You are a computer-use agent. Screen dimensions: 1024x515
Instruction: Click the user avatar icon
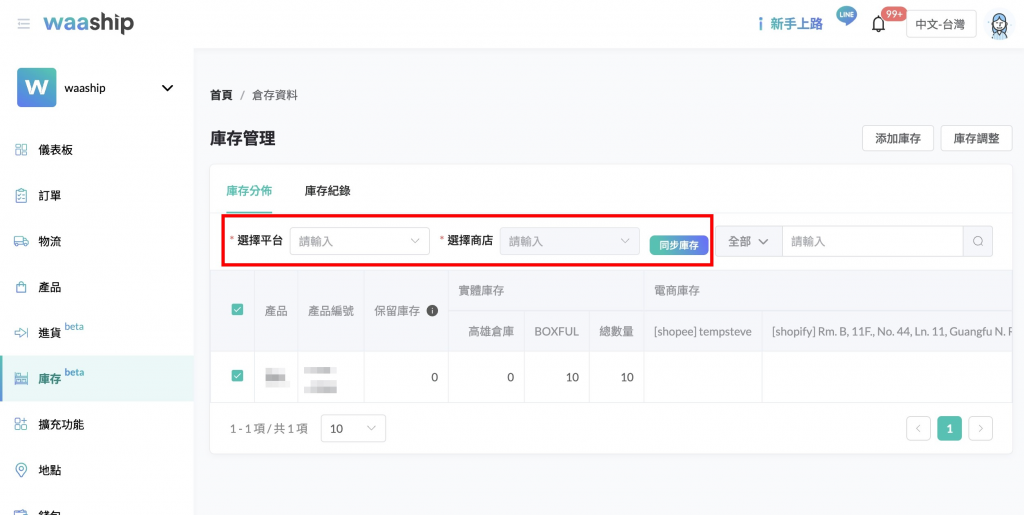[x=998, y=25]
